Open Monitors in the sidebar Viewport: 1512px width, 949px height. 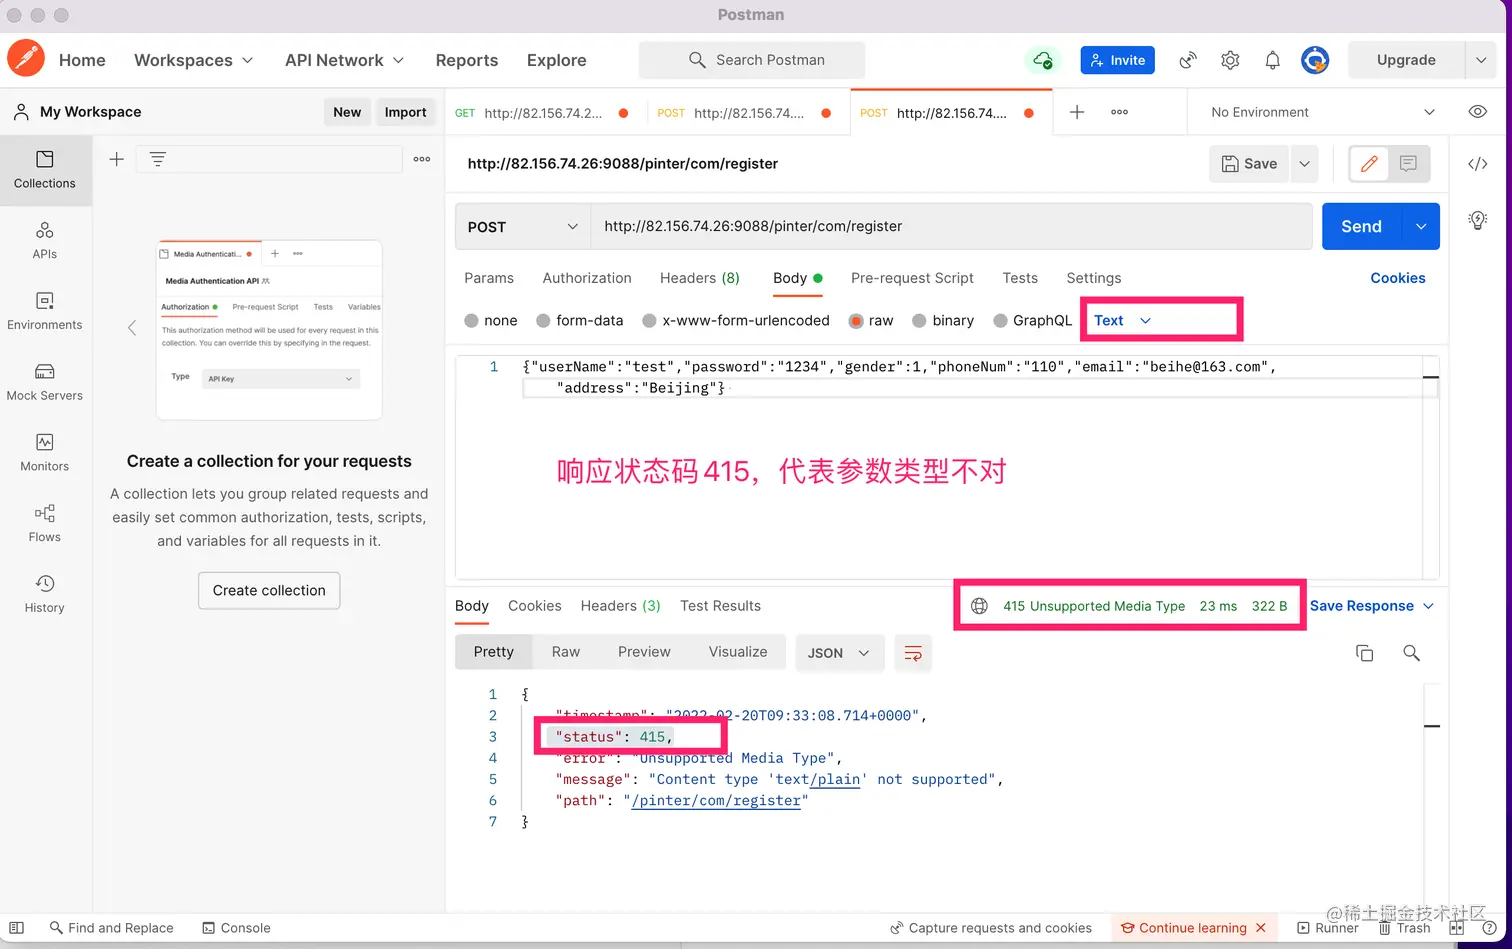(x=45, y=453)
